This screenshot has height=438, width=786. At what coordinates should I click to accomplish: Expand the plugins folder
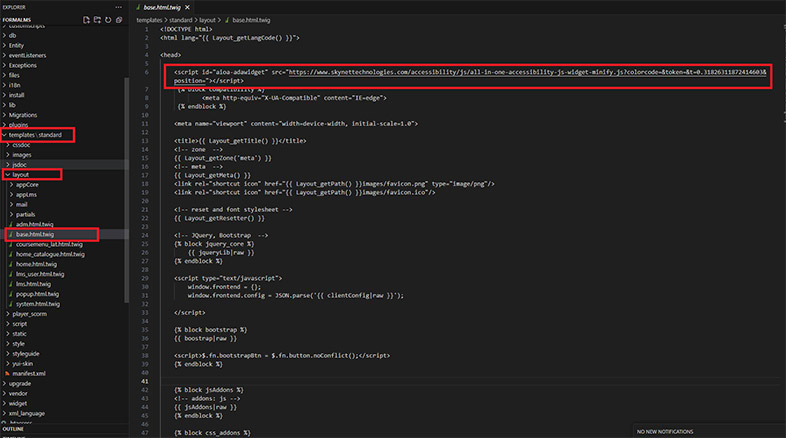pyautogui.click(x=18, y=125)
